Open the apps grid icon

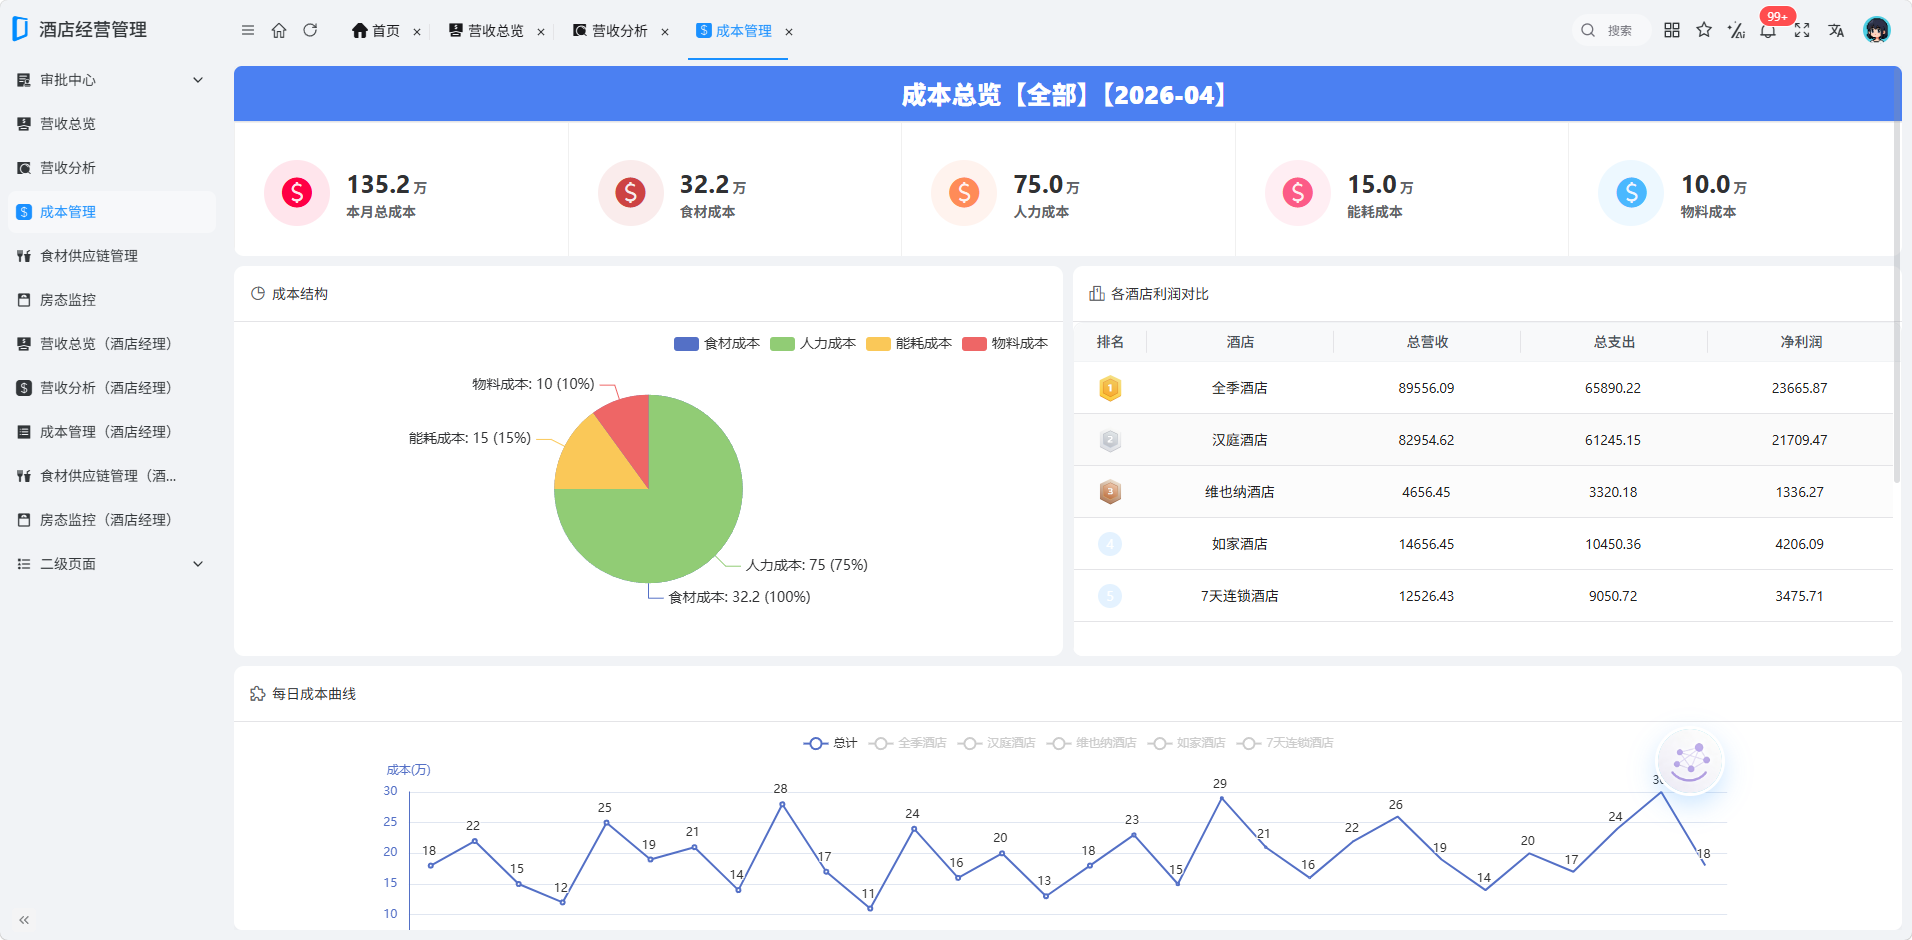point(1672,30)
